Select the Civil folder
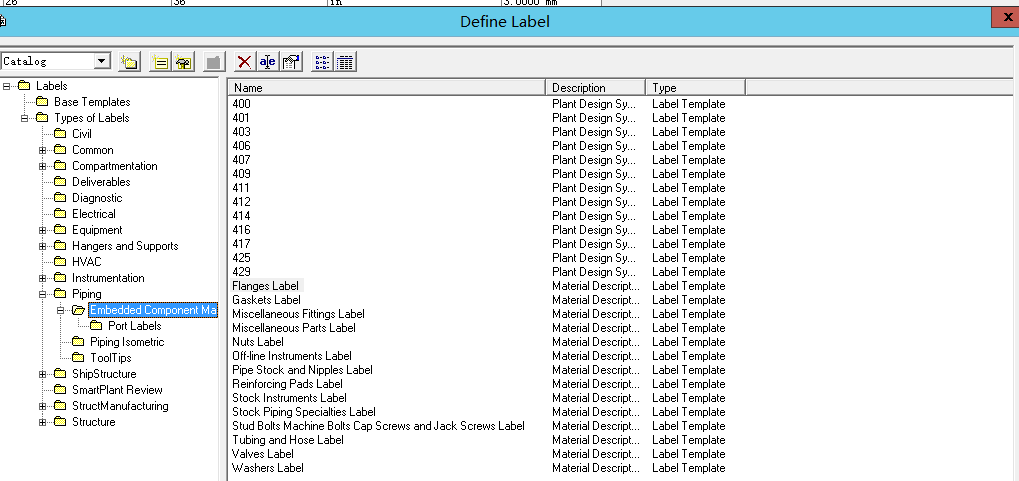The image size is (1019, 481). [x=81, y=134]
